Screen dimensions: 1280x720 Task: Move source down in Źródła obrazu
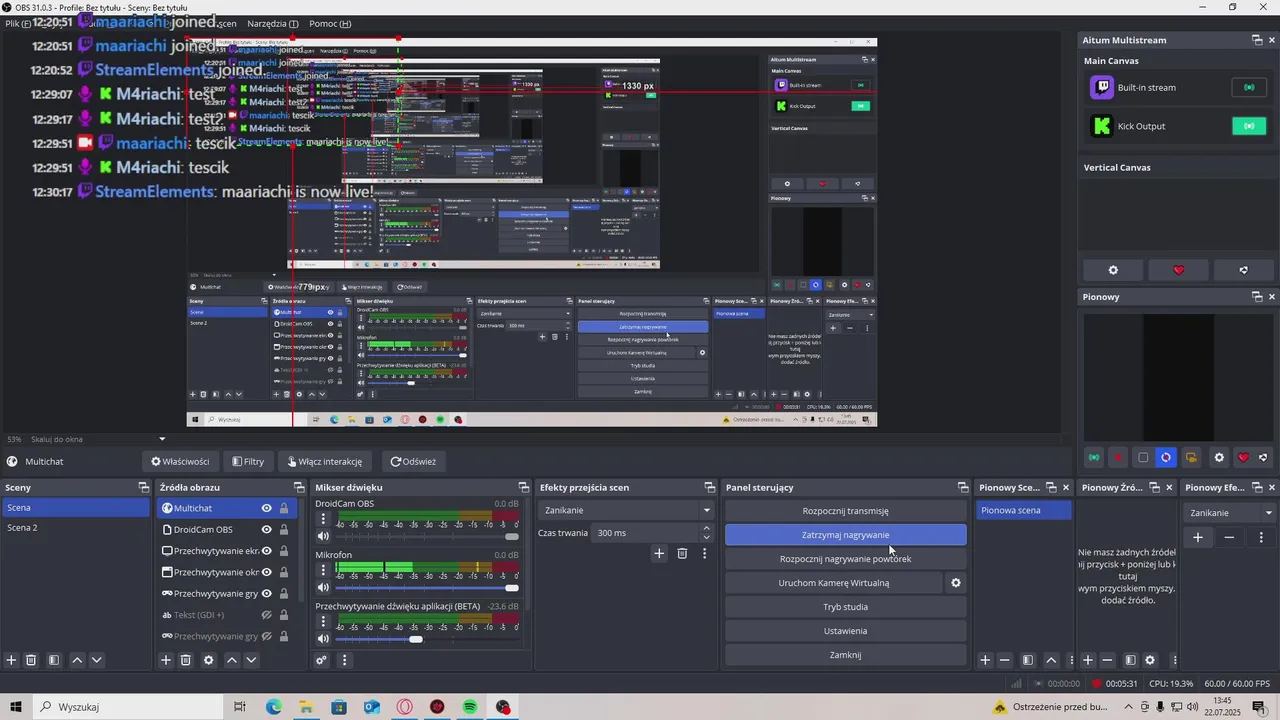point(251,660)
